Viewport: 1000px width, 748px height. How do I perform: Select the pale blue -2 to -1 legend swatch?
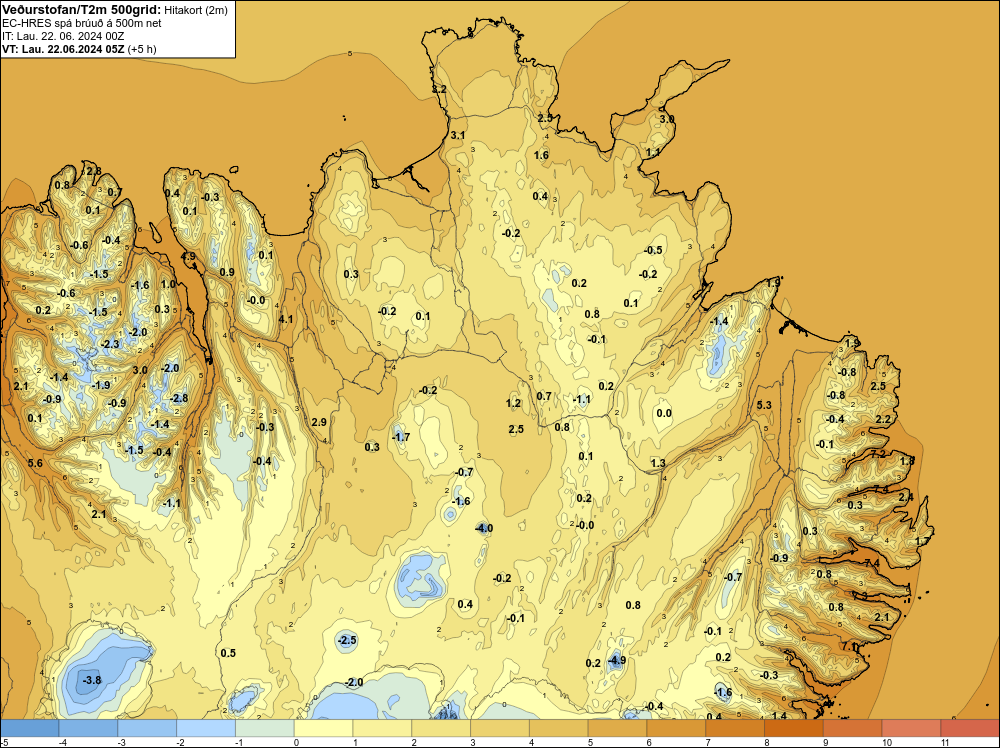tap(206, 728)
